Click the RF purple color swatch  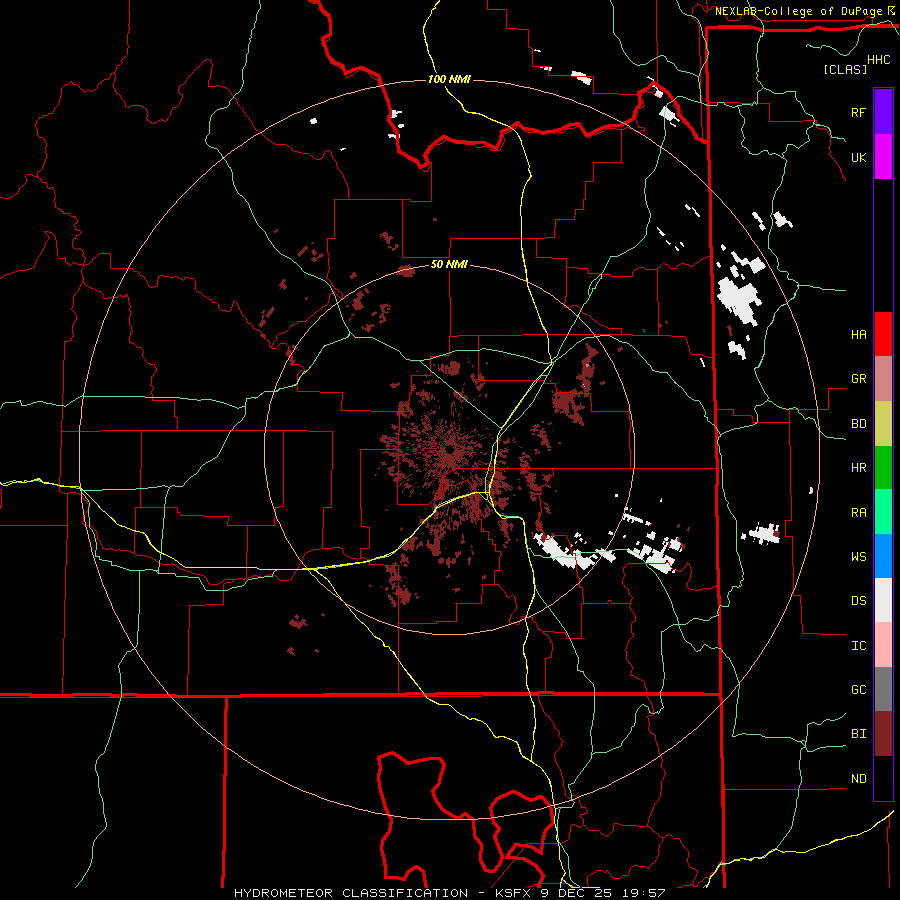point(883,112)
